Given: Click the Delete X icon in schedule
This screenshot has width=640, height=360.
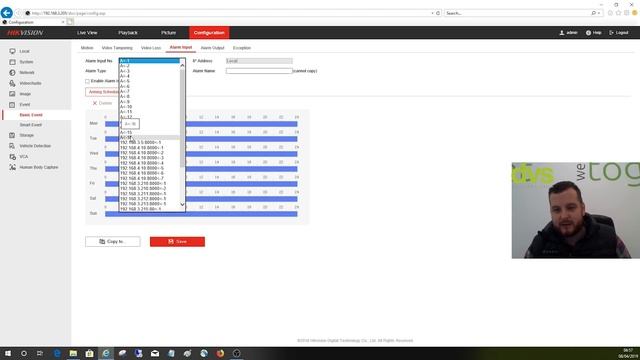Looking at the screenshot, I should point(95,103).
